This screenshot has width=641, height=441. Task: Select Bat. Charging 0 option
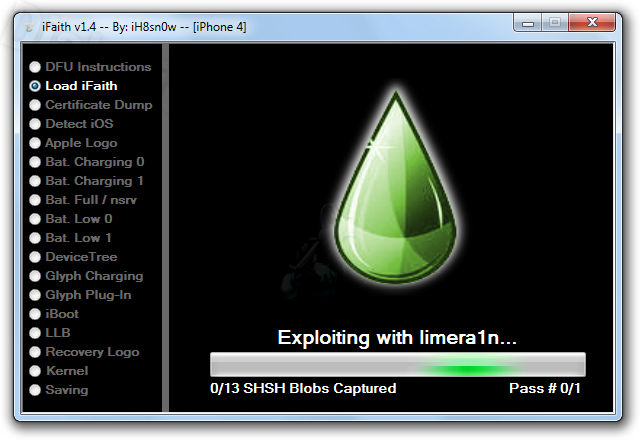point(35,162)
